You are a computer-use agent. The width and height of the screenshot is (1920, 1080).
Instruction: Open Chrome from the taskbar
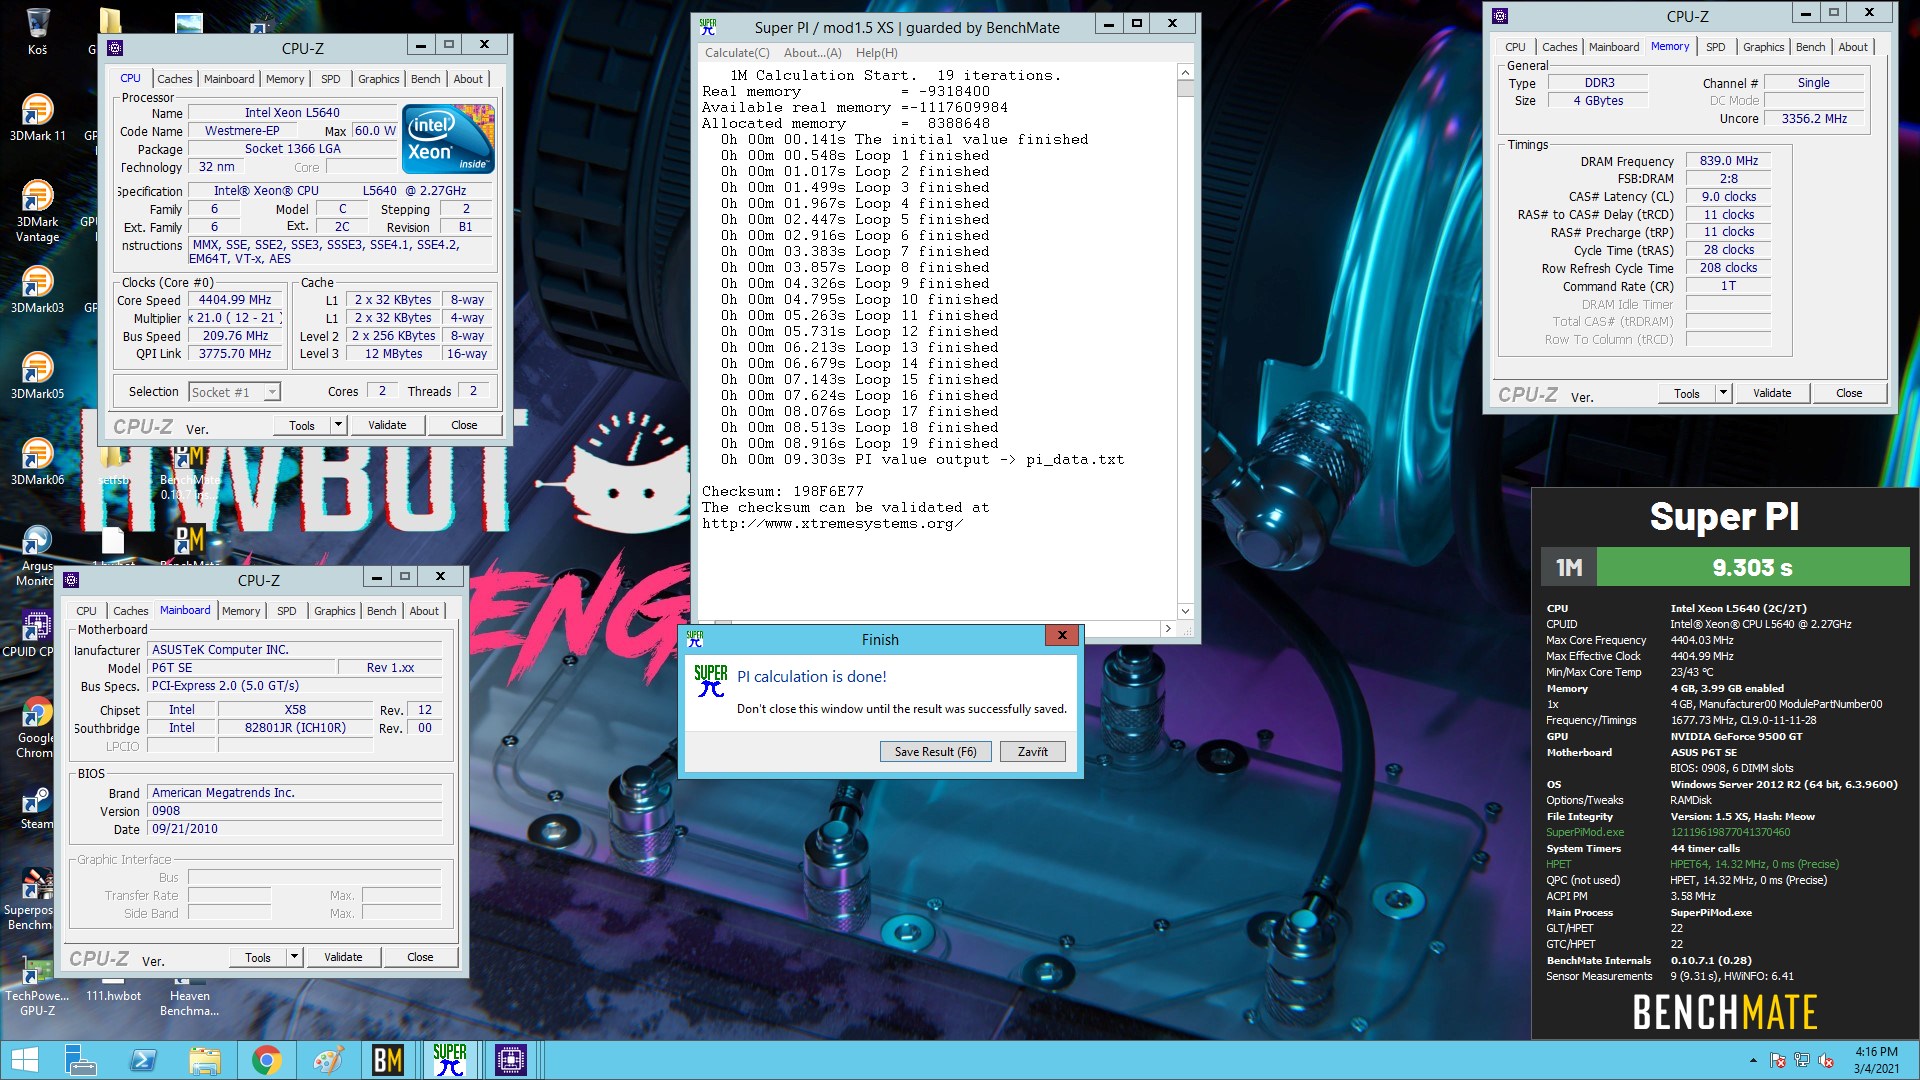266,1060
